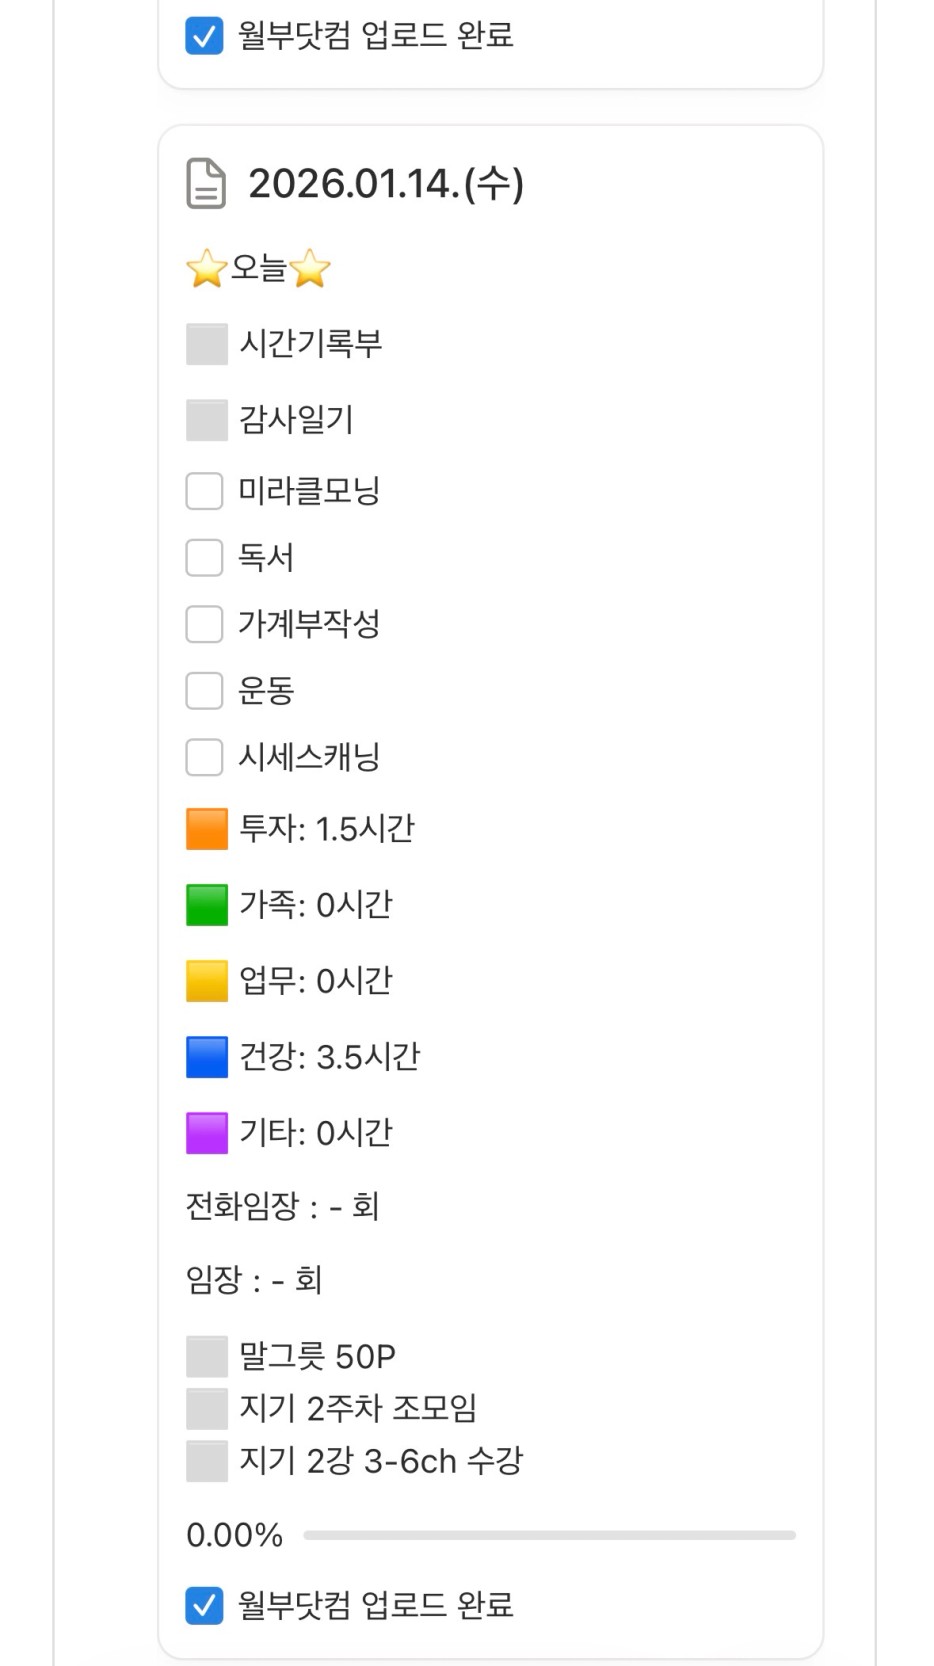Image resolution: width=934 pixels, height=1666 pixels.
Task: Click the gray square beside 감사일기
Action: tap(207, 420)
